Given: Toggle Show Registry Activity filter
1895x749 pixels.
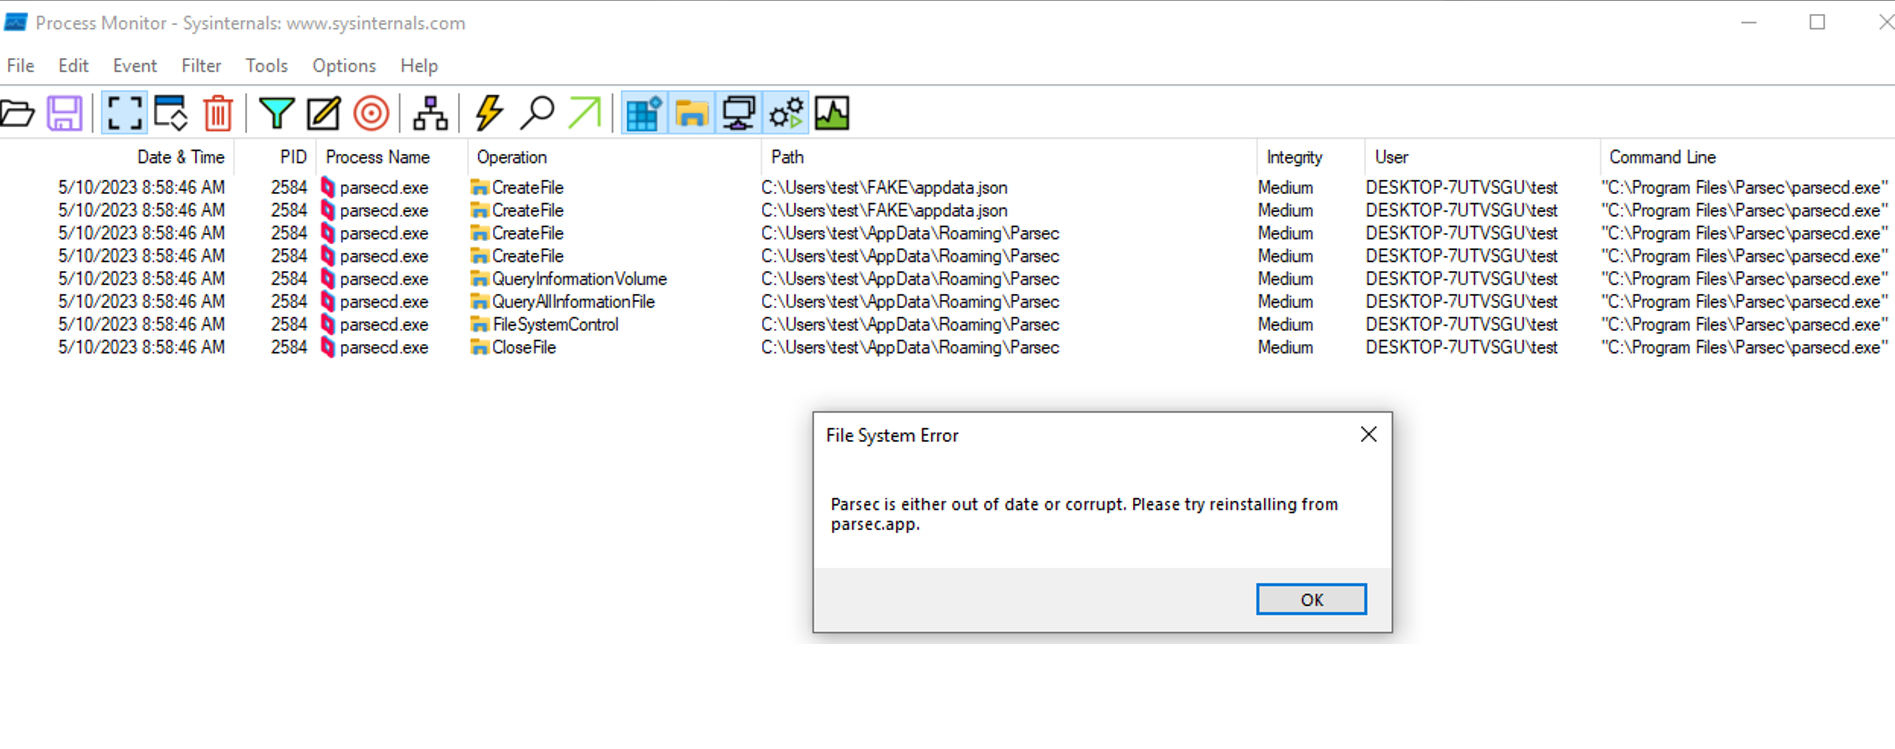Looking at the screenshot, I should 643,113.
